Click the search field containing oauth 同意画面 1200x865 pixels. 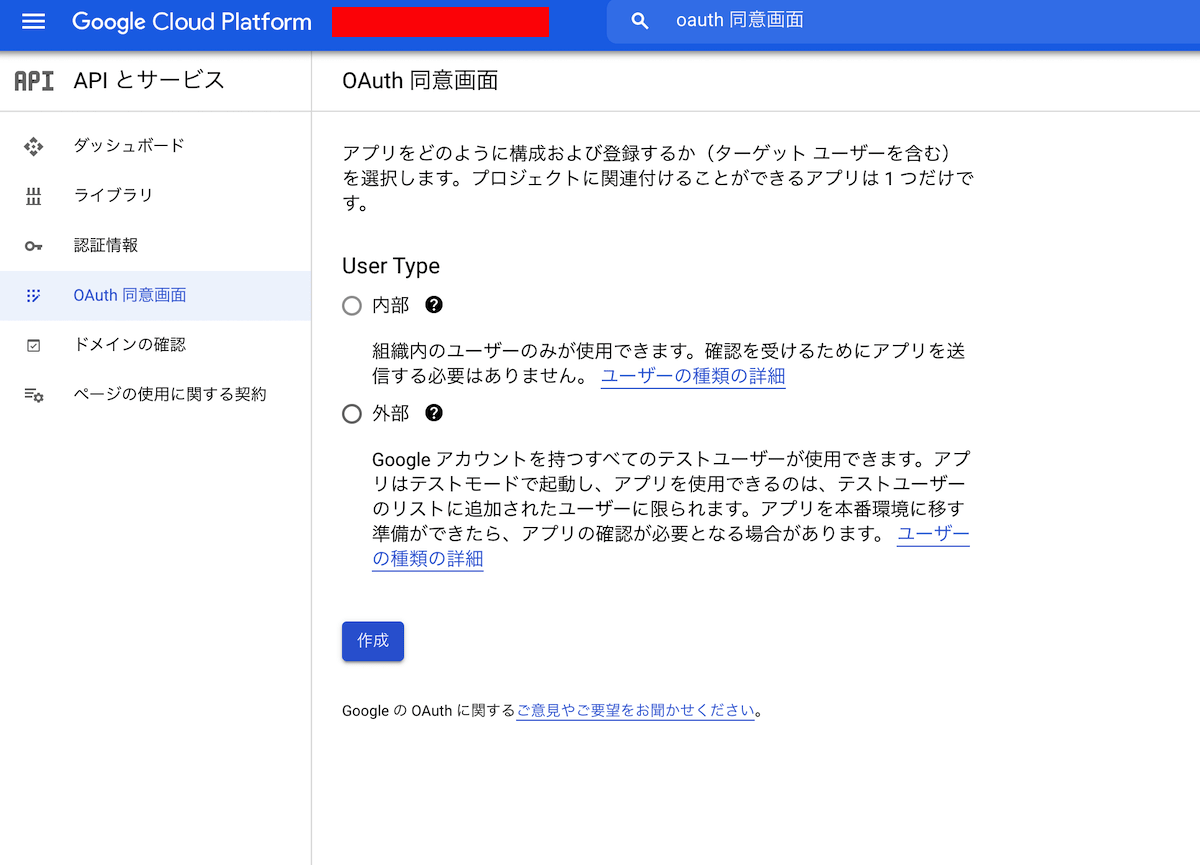[903, 21]
